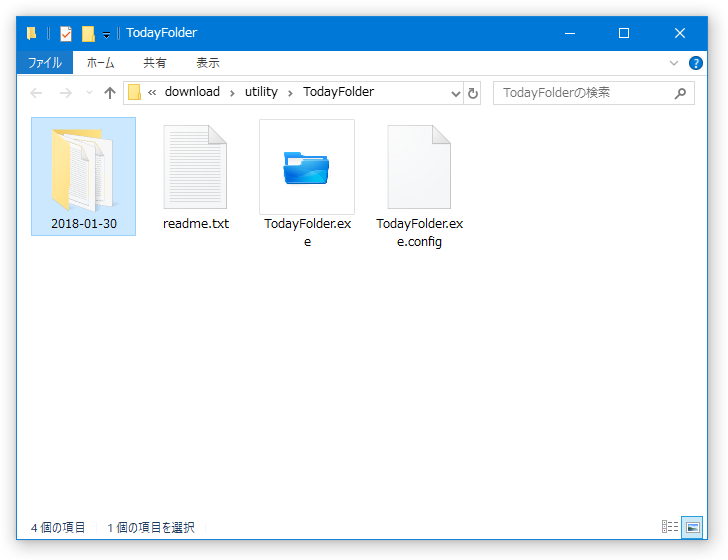Open the ファイル menu tab

(x=45, y=63)
